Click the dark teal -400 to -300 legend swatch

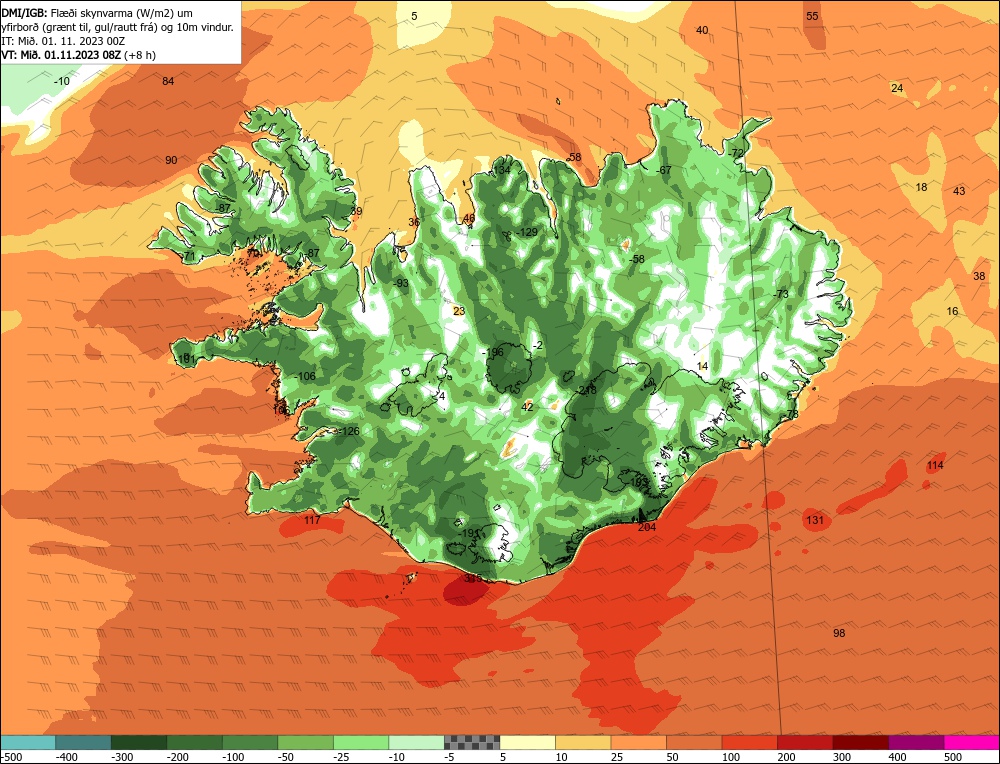click(83, 742)
